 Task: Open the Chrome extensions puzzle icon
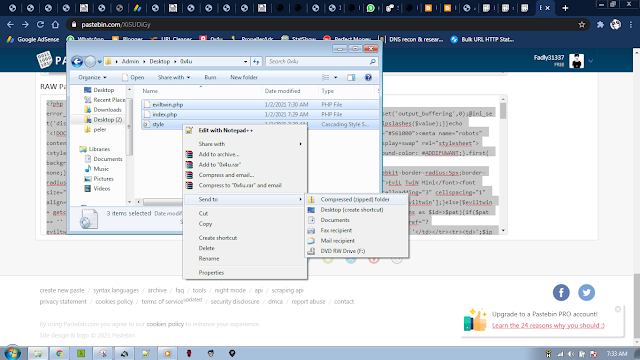(x=600, y=25)
